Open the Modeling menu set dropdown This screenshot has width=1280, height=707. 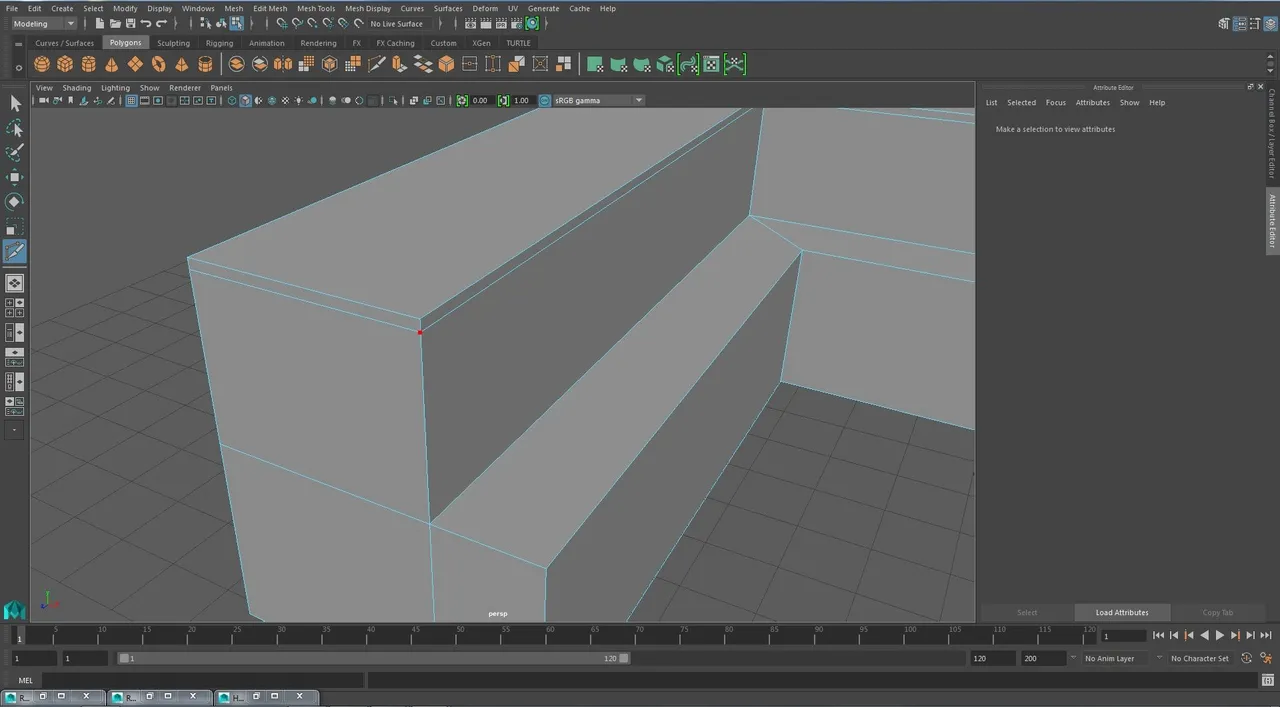point(43,23)
